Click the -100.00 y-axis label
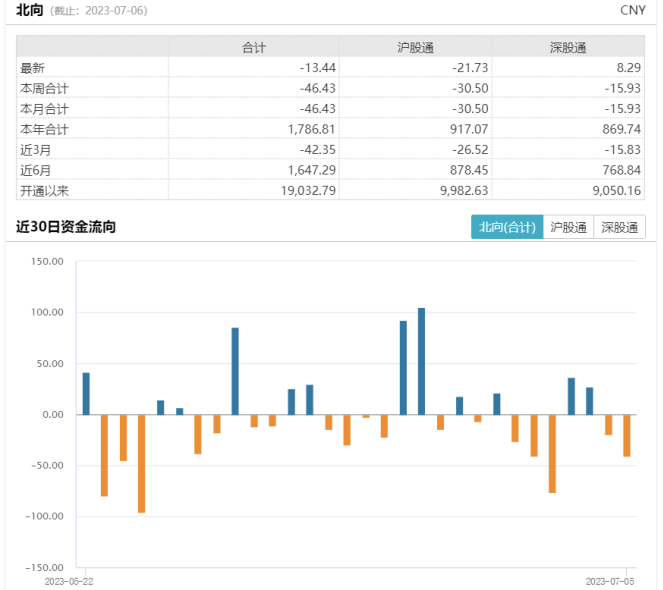Image resolution: width=663 pixels, height=590 pixels. 44,516
